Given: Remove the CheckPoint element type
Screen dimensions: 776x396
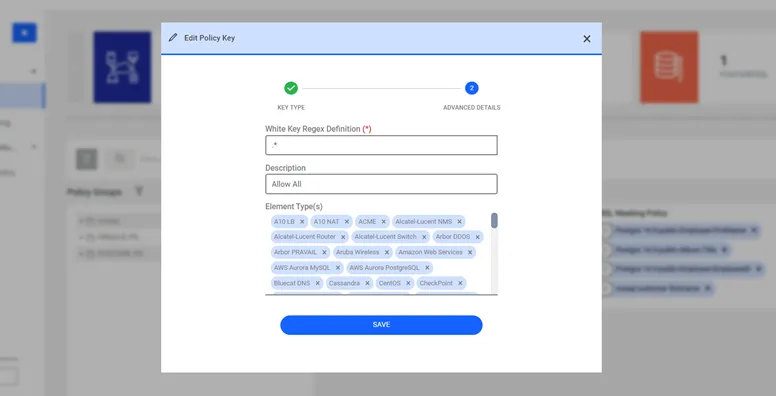Looking at the screenshot, I should click(460, 283).
